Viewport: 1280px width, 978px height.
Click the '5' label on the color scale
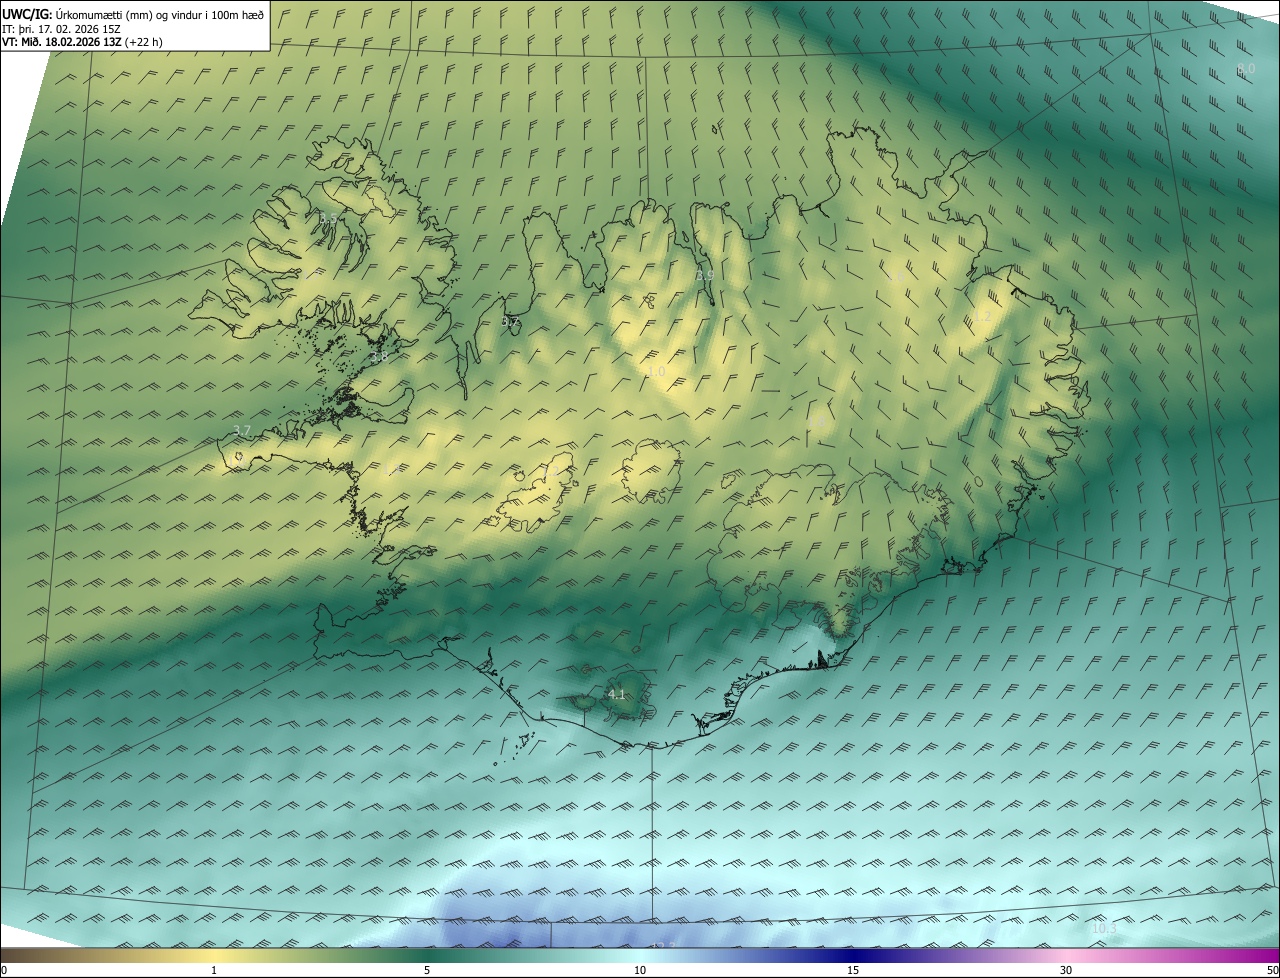click(427, 970)
